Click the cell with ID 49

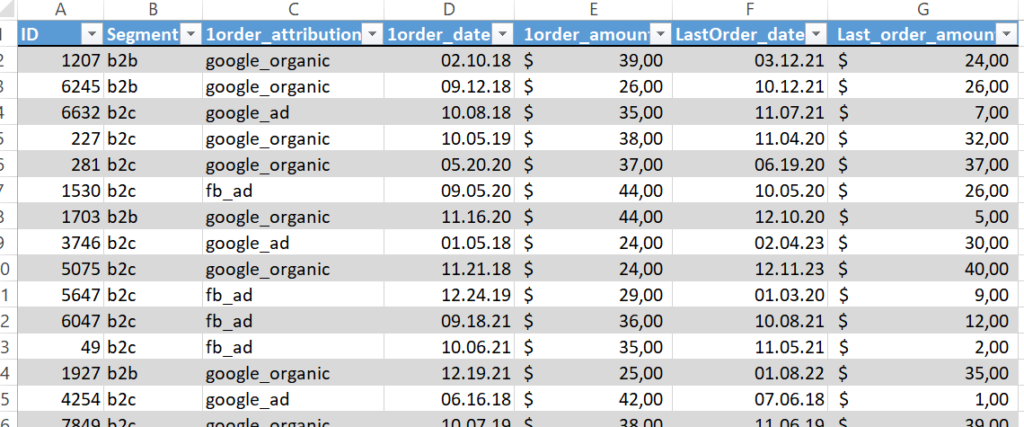(x=62, y=347)
